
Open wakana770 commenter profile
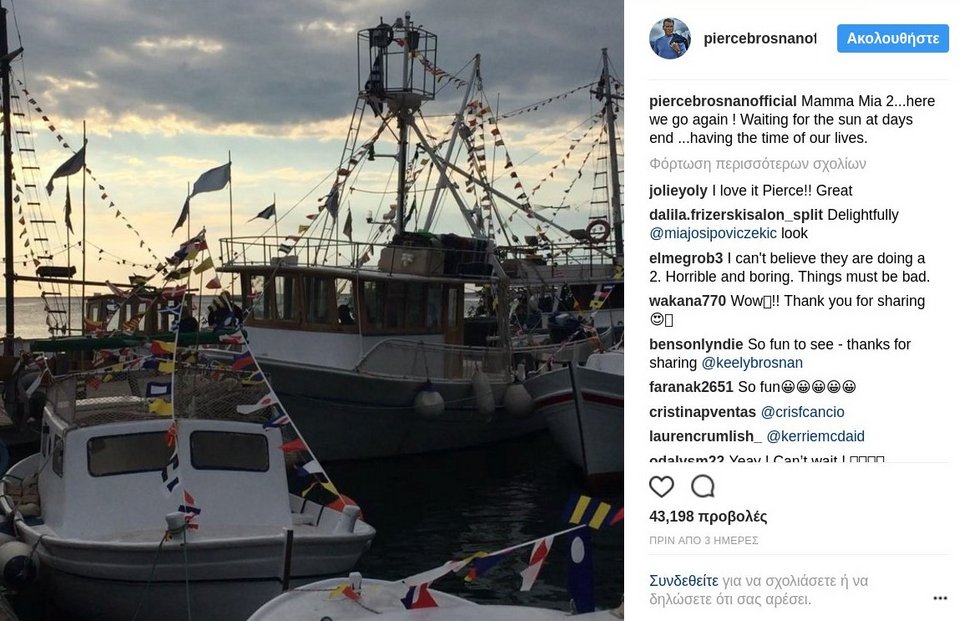(688, 301)
